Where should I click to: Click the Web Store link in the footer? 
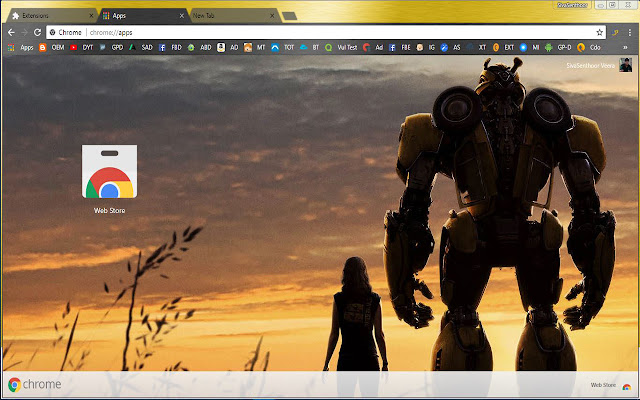(603, 385)
